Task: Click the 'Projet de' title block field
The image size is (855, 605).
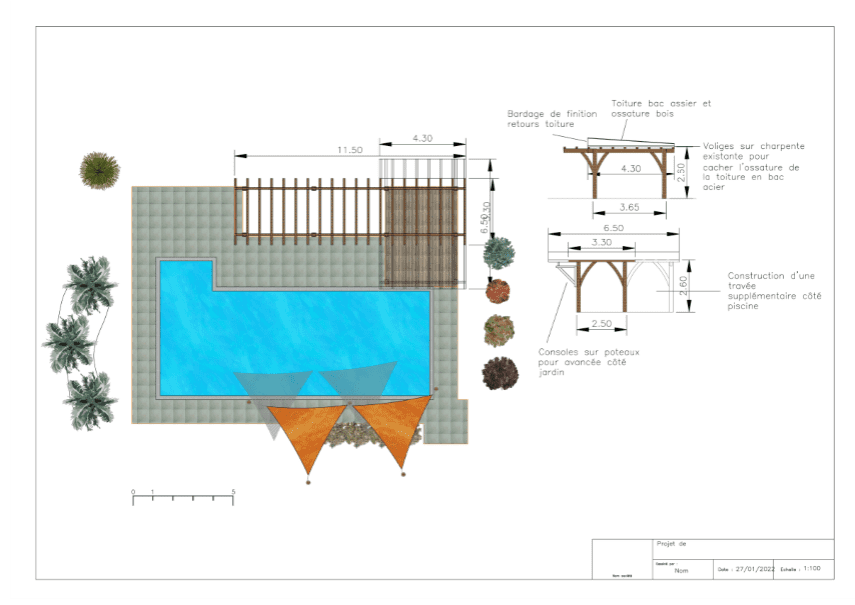Action: (671, 545)
